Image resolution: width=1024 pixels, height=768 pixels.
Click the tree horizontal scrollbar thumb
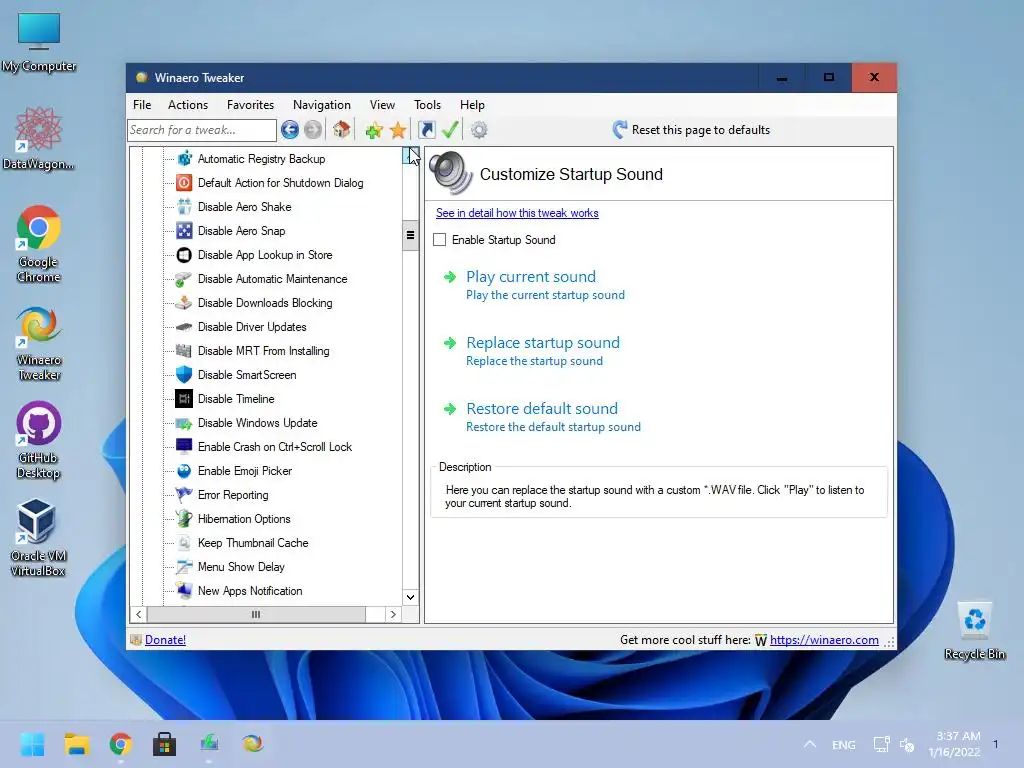[256, 615]
